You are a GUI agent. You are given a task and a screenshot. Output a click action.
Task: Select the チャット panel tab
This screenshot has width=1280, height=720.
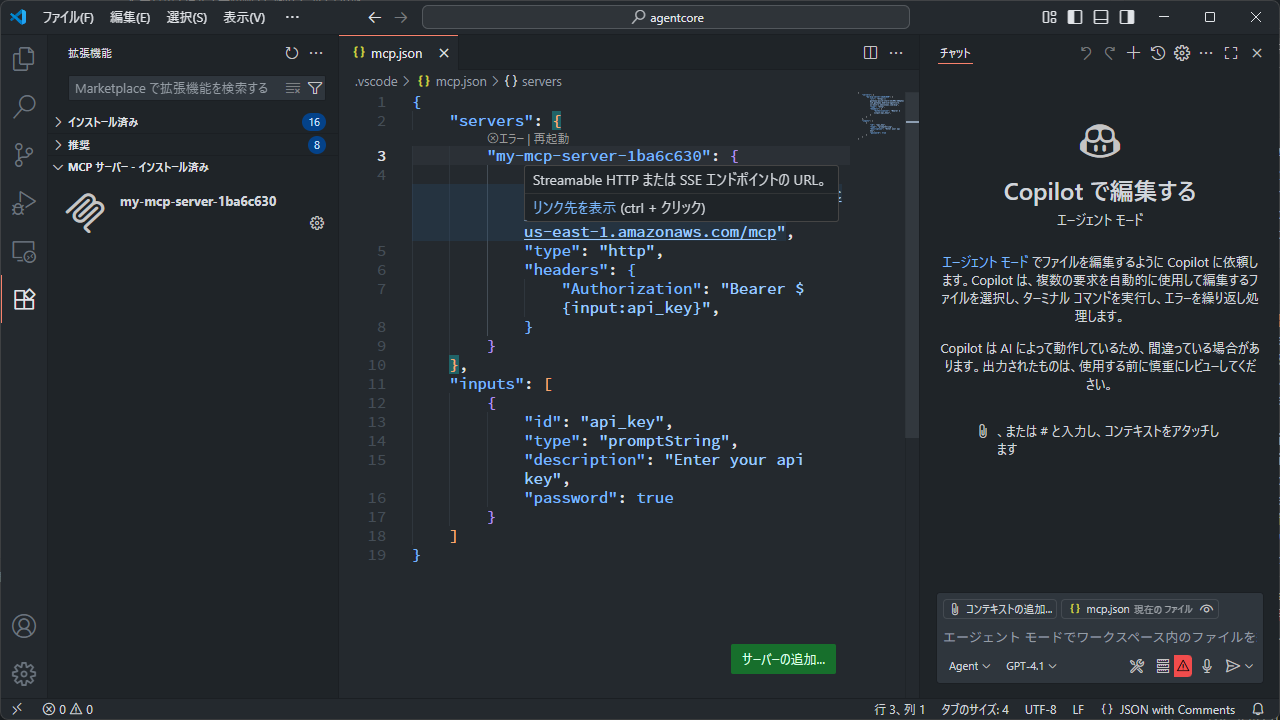pyautogui.click(x=955, y=53)
